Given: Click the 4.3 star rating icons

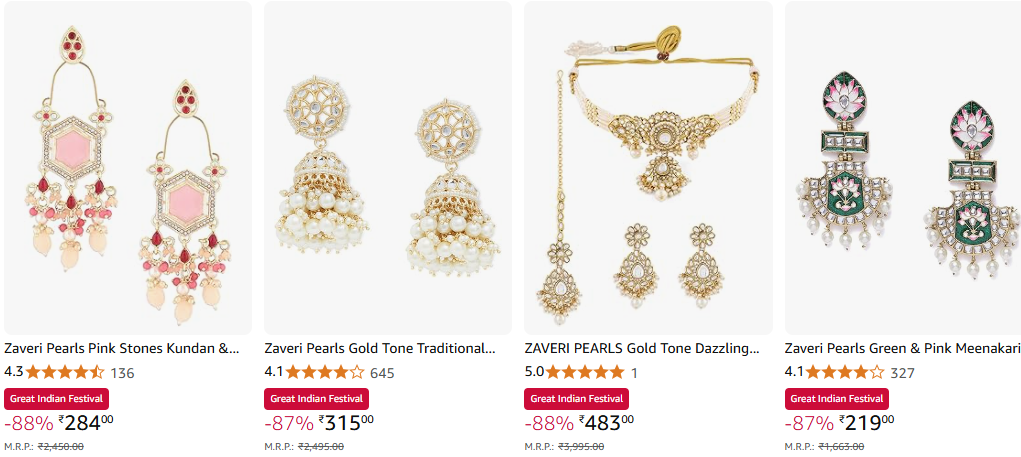Looking at the screenshot, I should click(x=65, y=373).
